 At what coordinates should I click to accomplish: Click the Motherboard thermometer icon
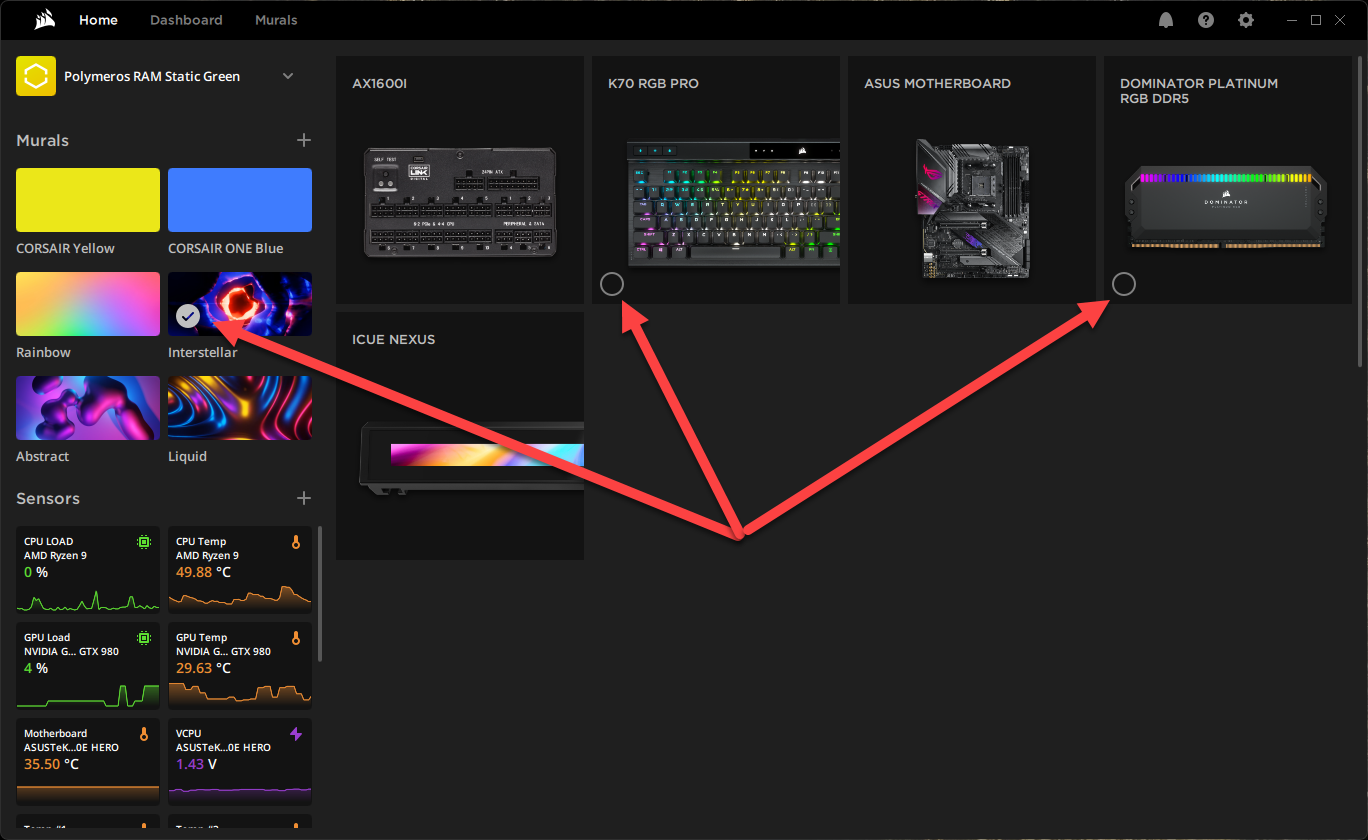(144, 734)
